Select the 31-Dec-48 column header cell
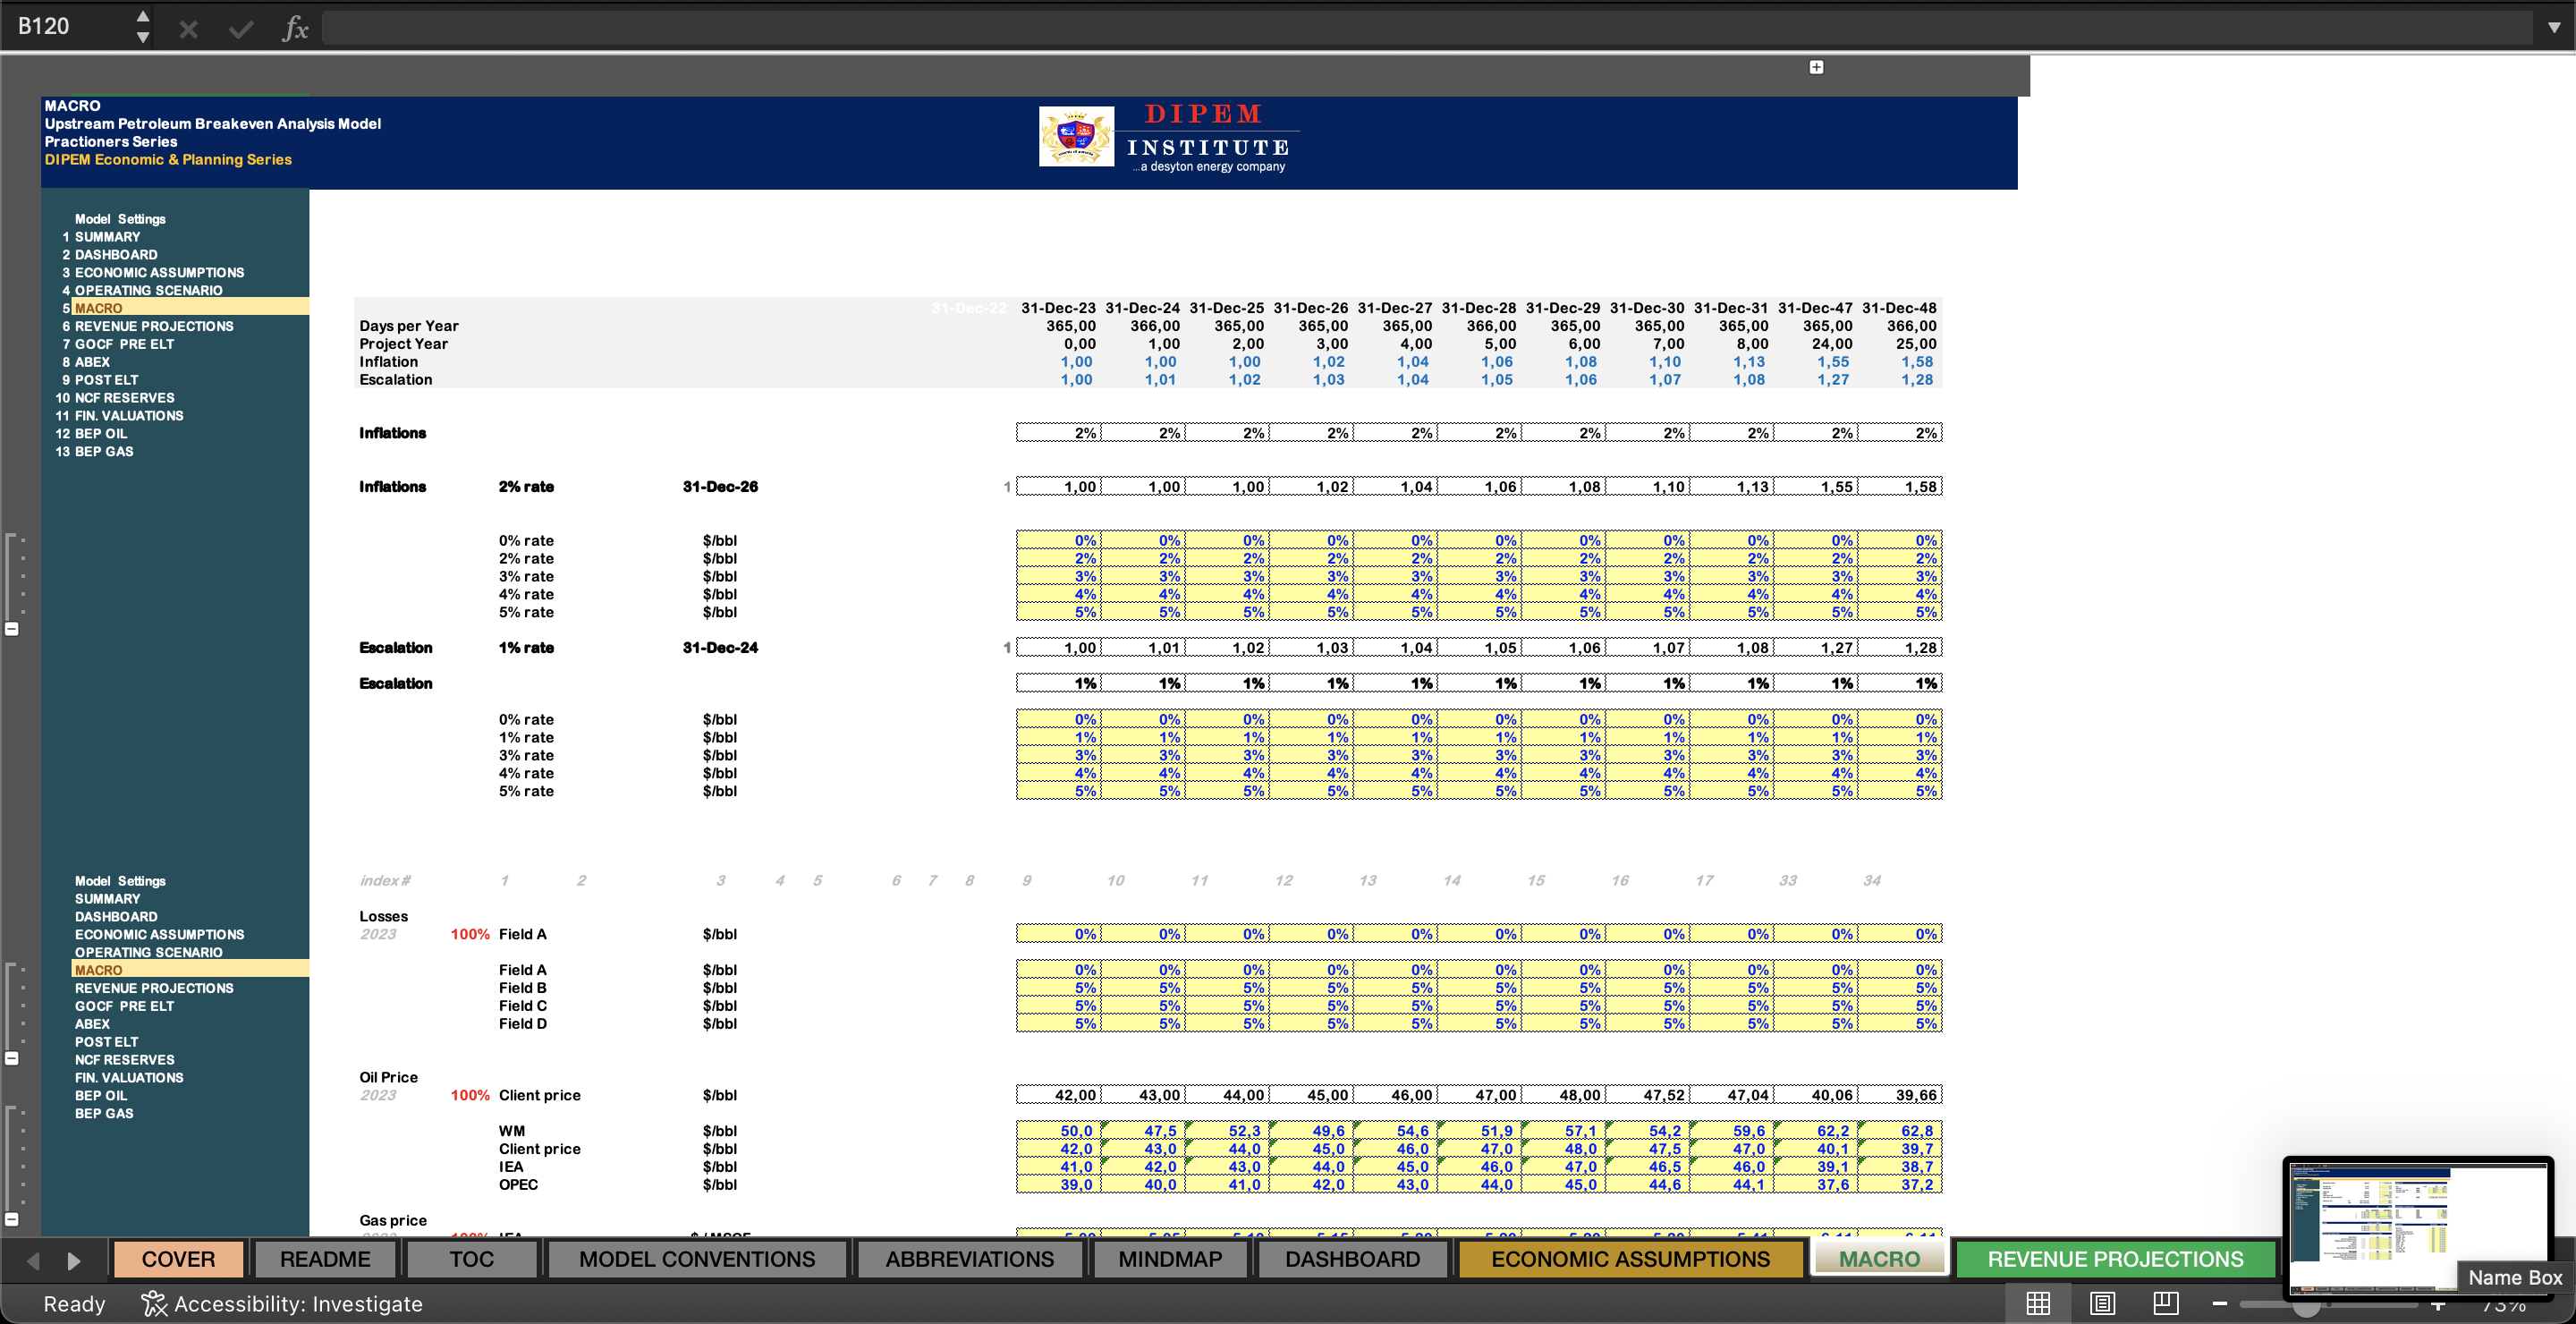This screenshot has height=1324, width=2576. pyautogui.click(x=1899, y=308)
